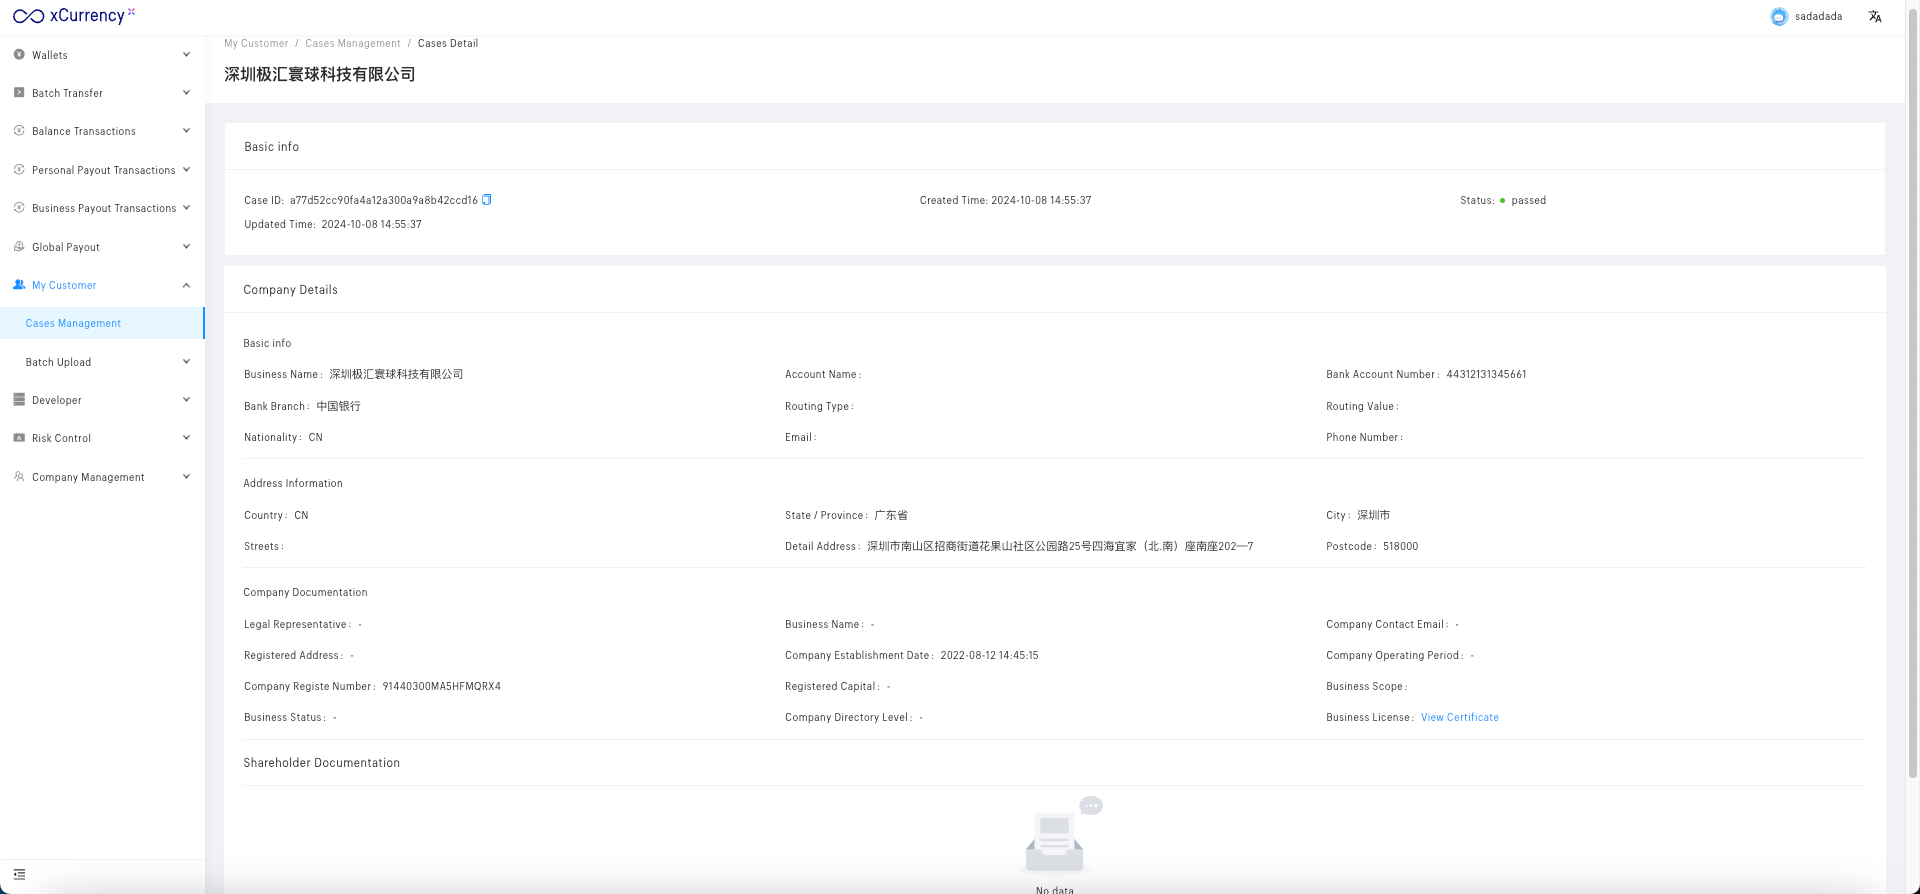Click the Developer sidebar icon
Screen dimensions: 1920x894
coord(19,400)
